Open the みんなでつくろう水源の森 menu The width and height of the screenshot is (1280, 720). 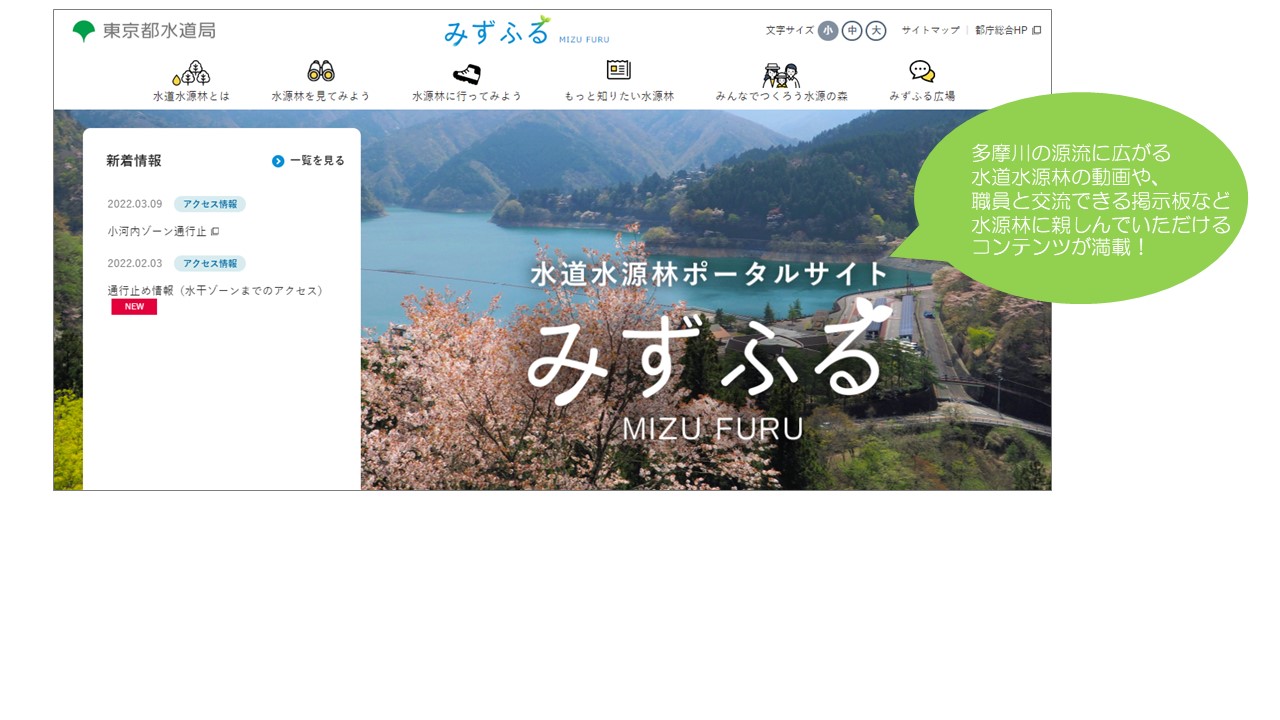pos(781,96)
